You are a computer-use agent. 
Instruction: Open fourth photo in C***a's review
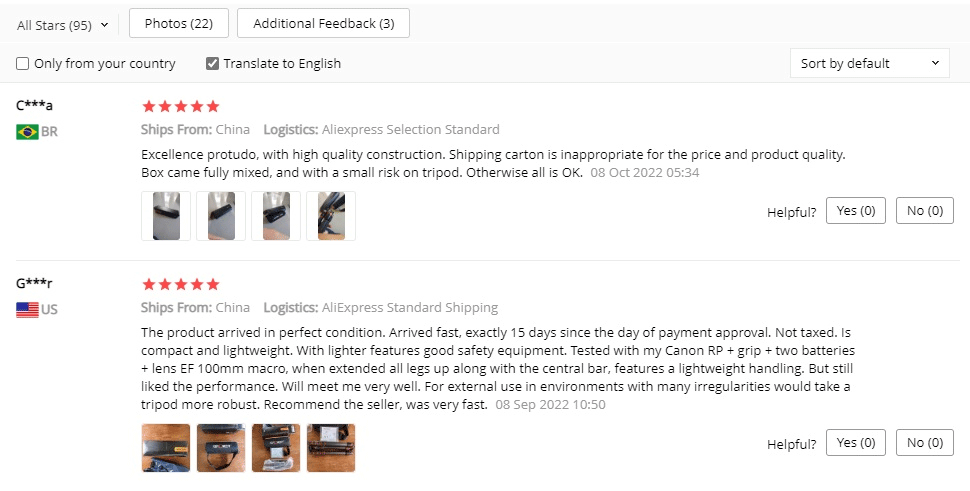(x=331, y=216)
